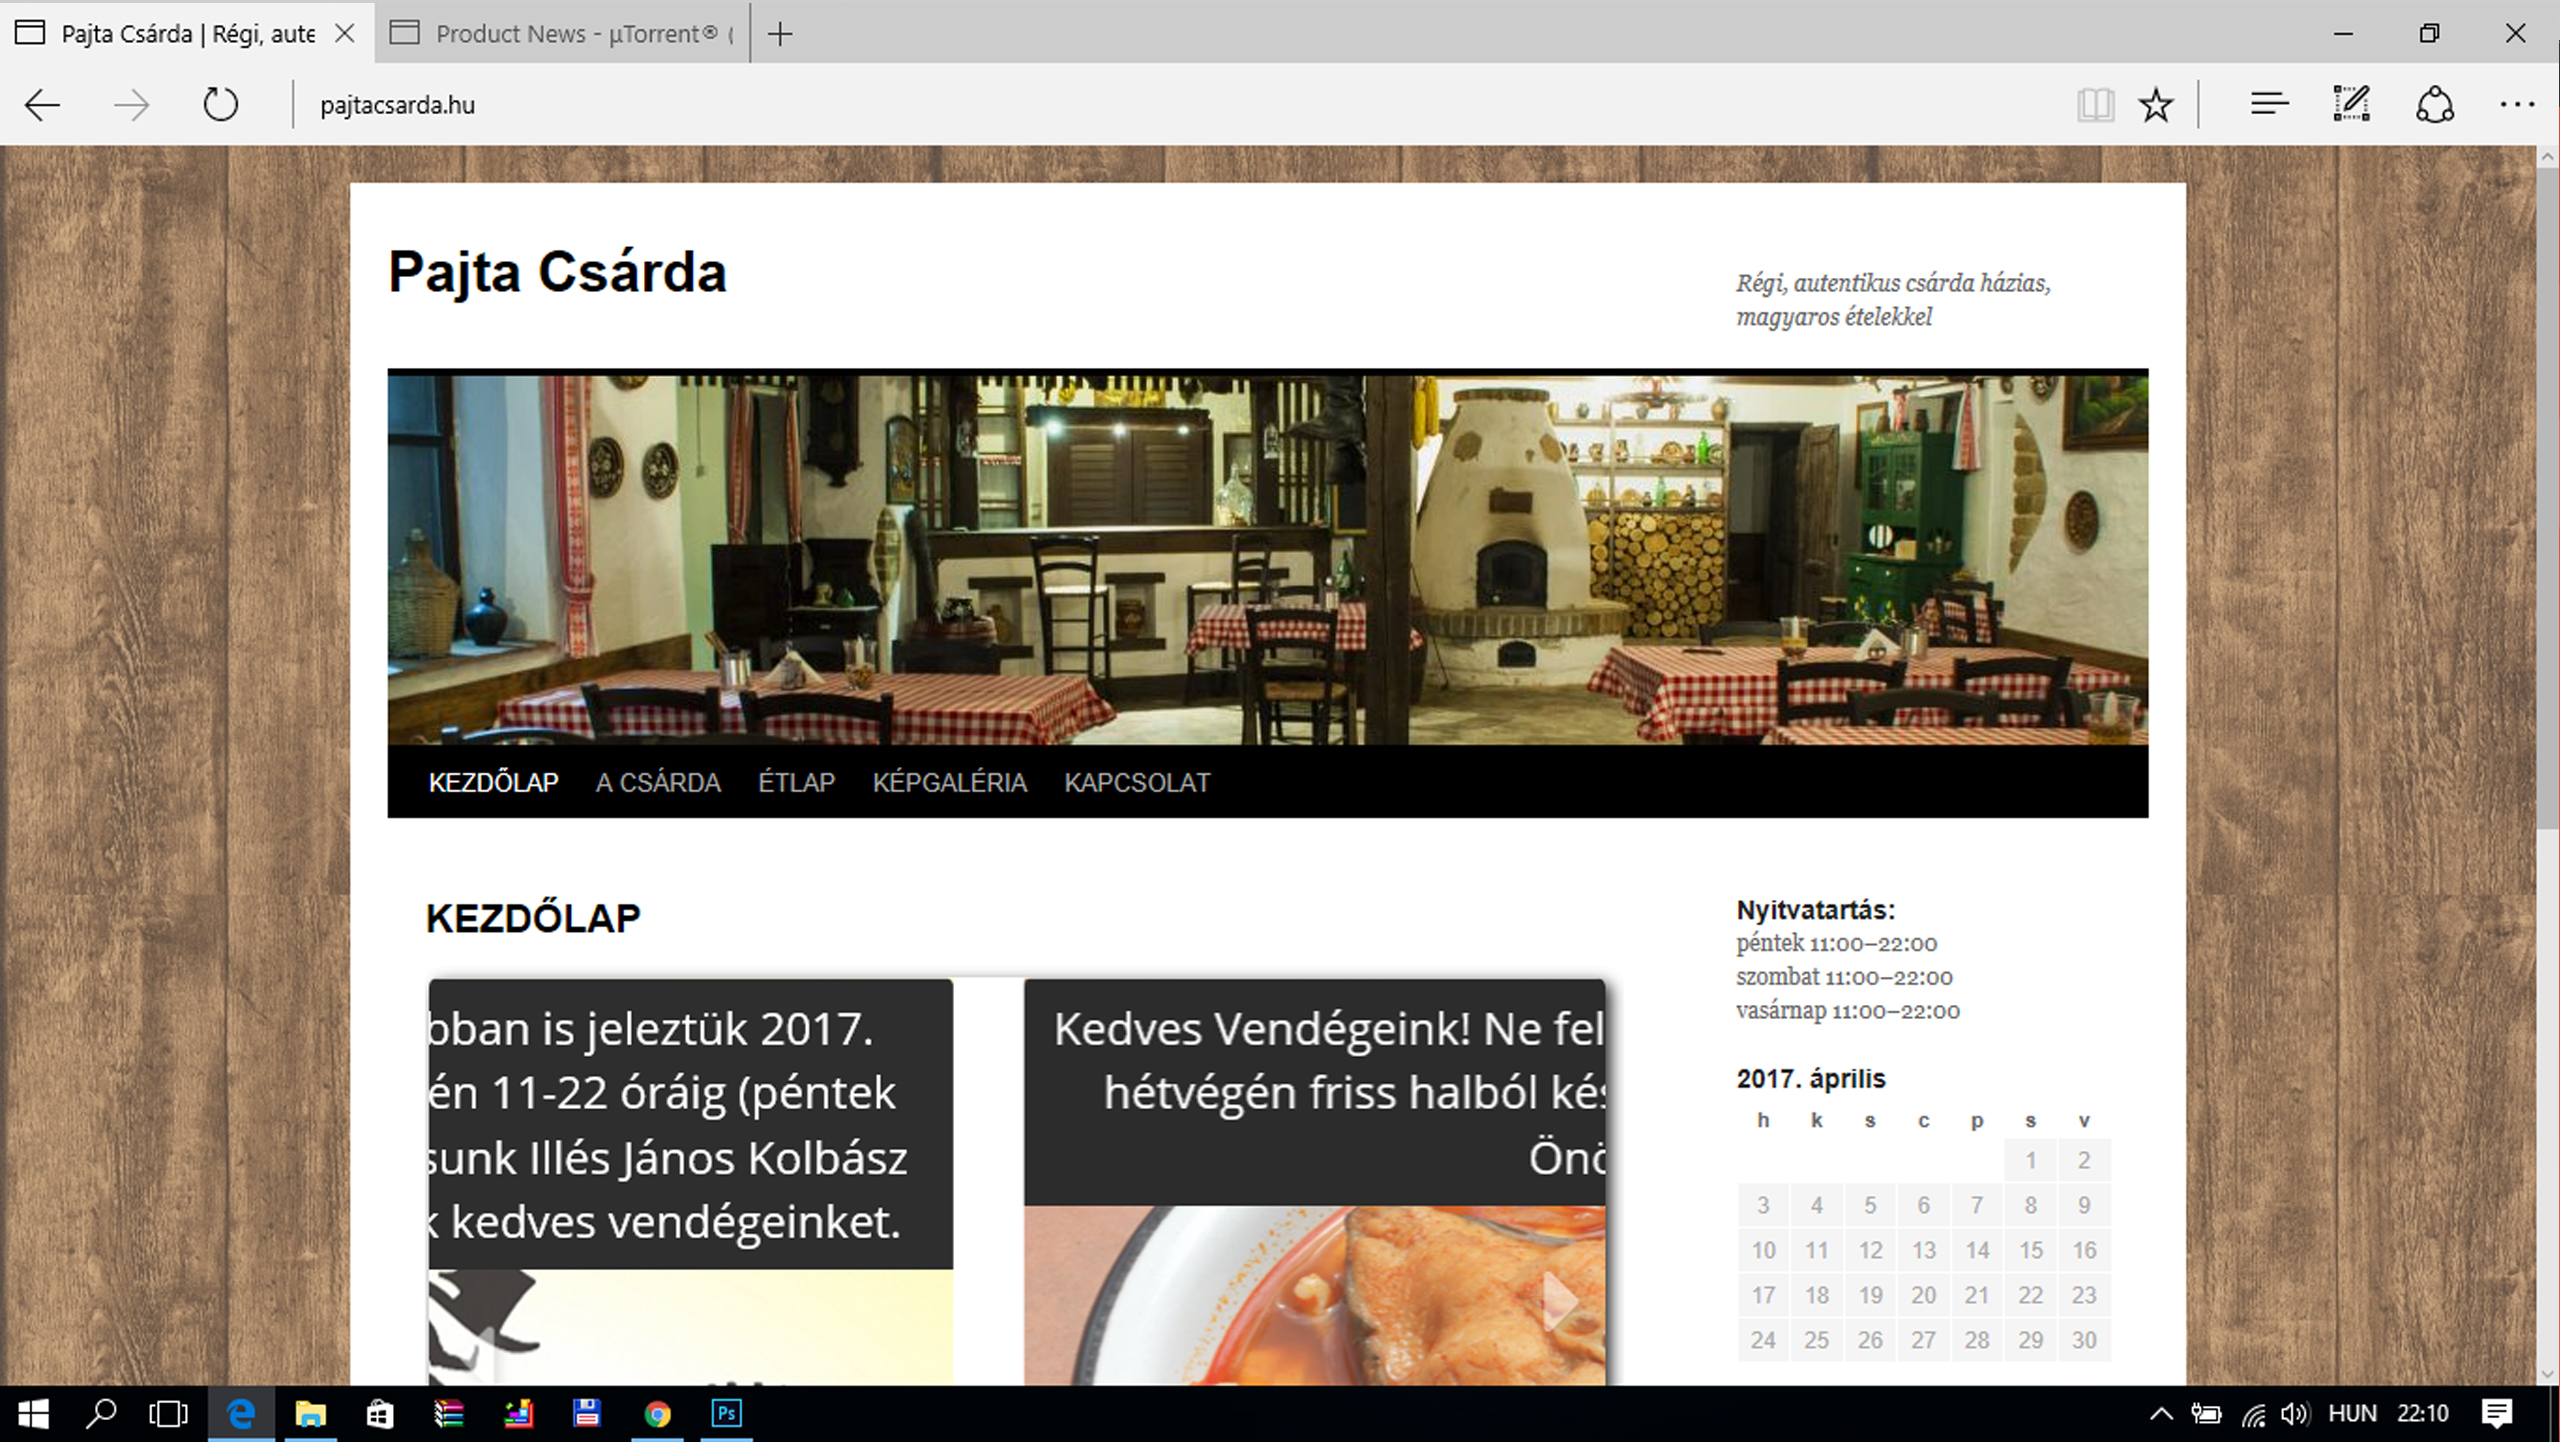Open the floppy disk taskbar app
The height and width of the screenshot is (1442, 2560).
pyautogui.click(x=587, y=1413)
